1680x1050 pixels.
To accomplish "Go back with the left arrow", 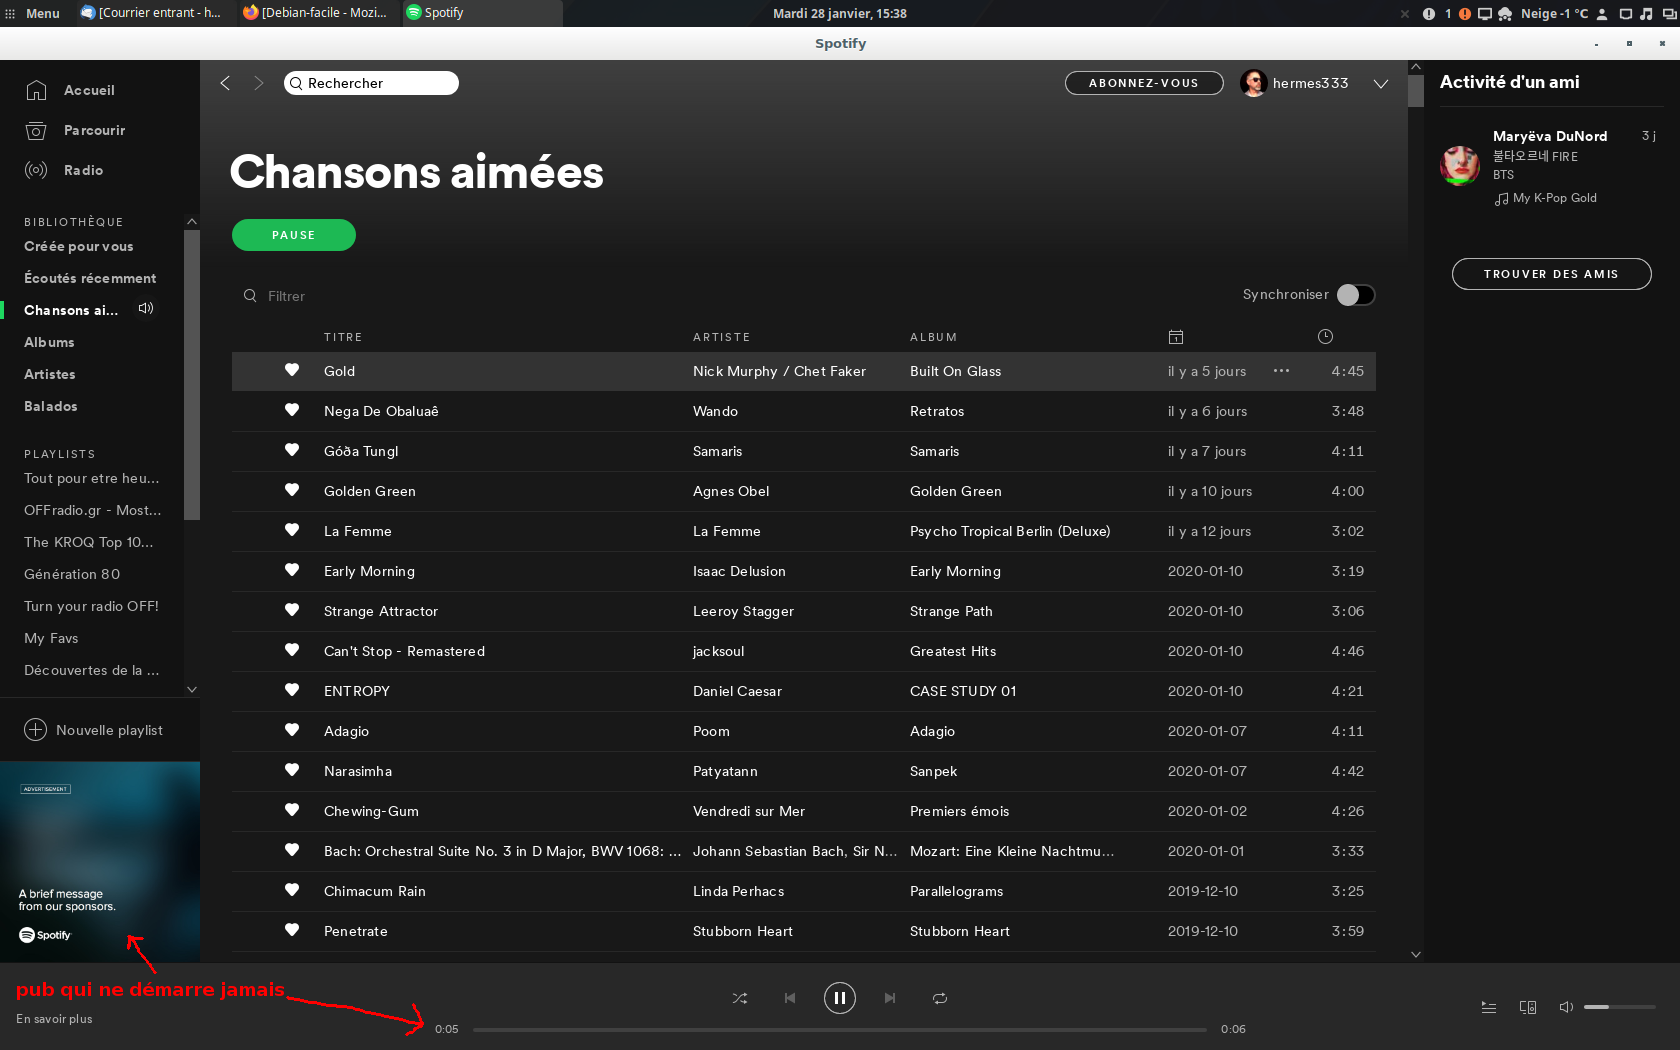I will tap(225, 83).
